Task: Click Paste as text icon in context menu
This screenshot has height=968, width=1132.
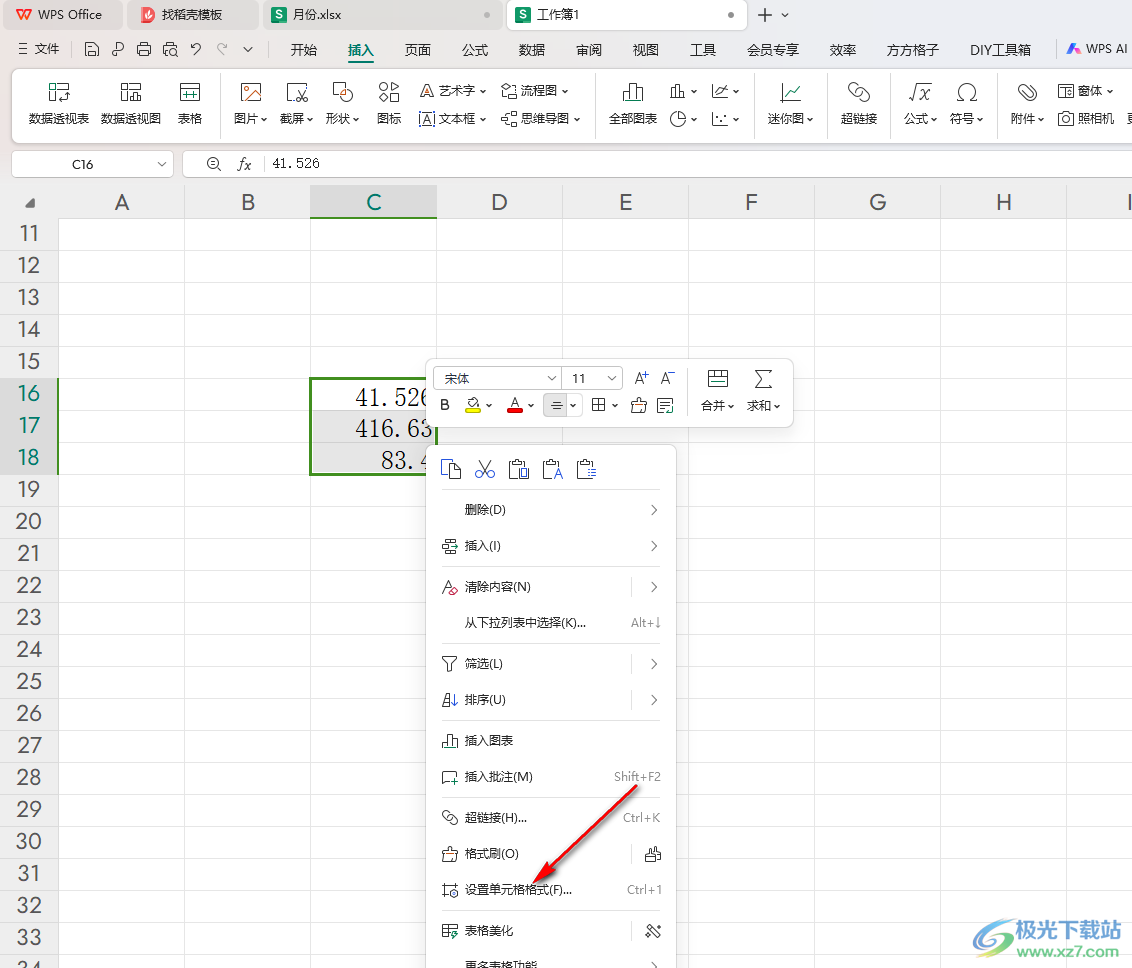Action: 552,470
